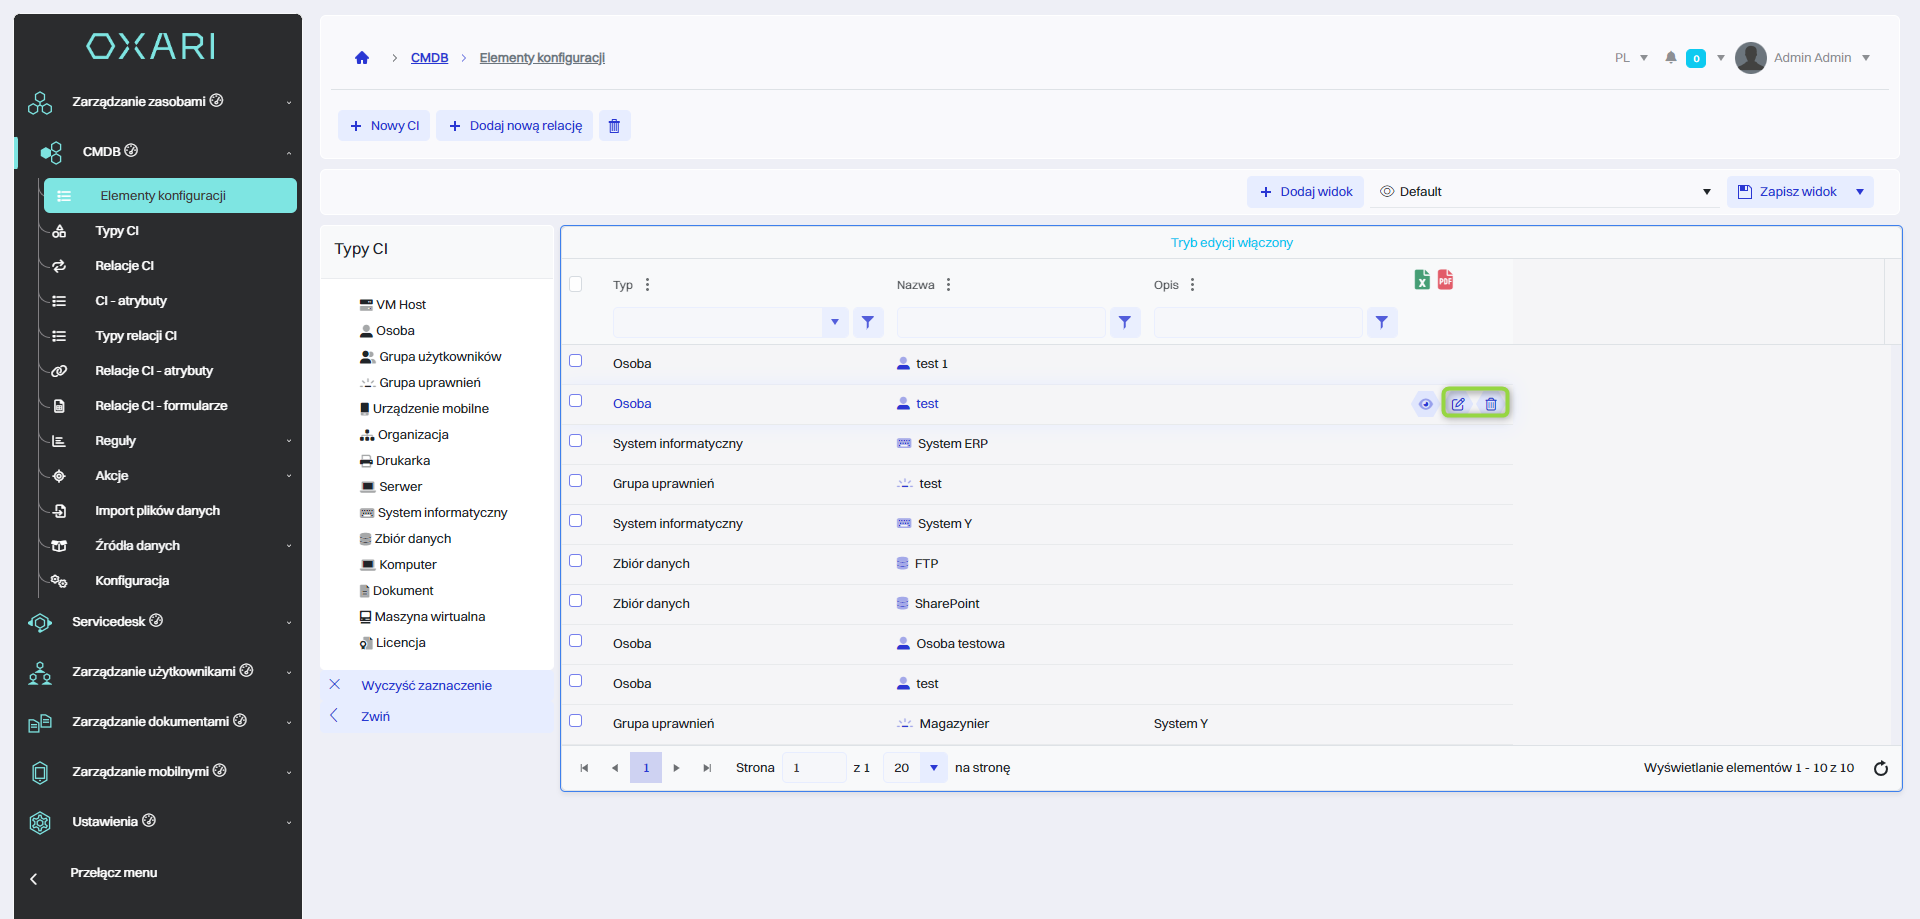
Task: Open Typy CI in sidebar menu
Action: tap(117, 231)
